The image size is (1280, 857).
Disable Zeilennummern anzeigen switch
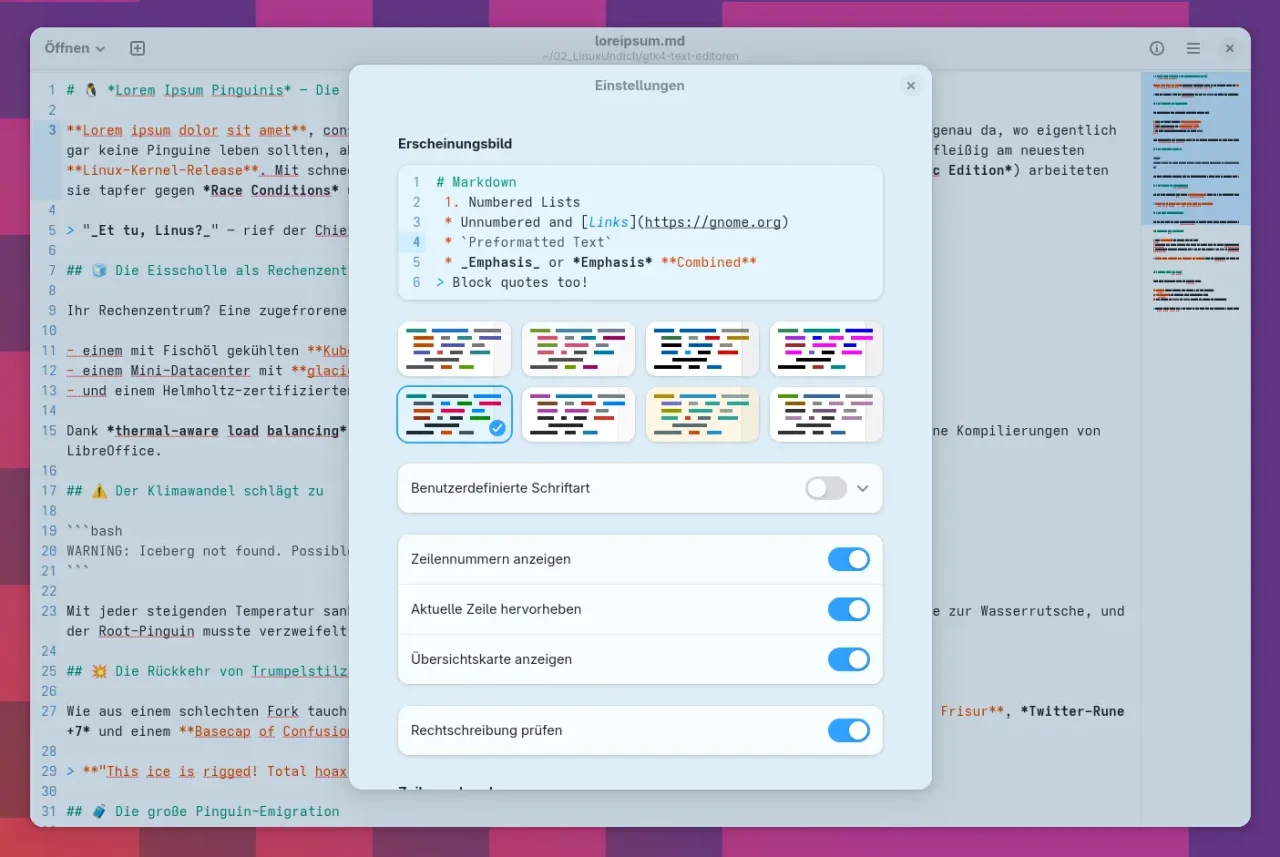pyautogui.click(x=848, y=559)
